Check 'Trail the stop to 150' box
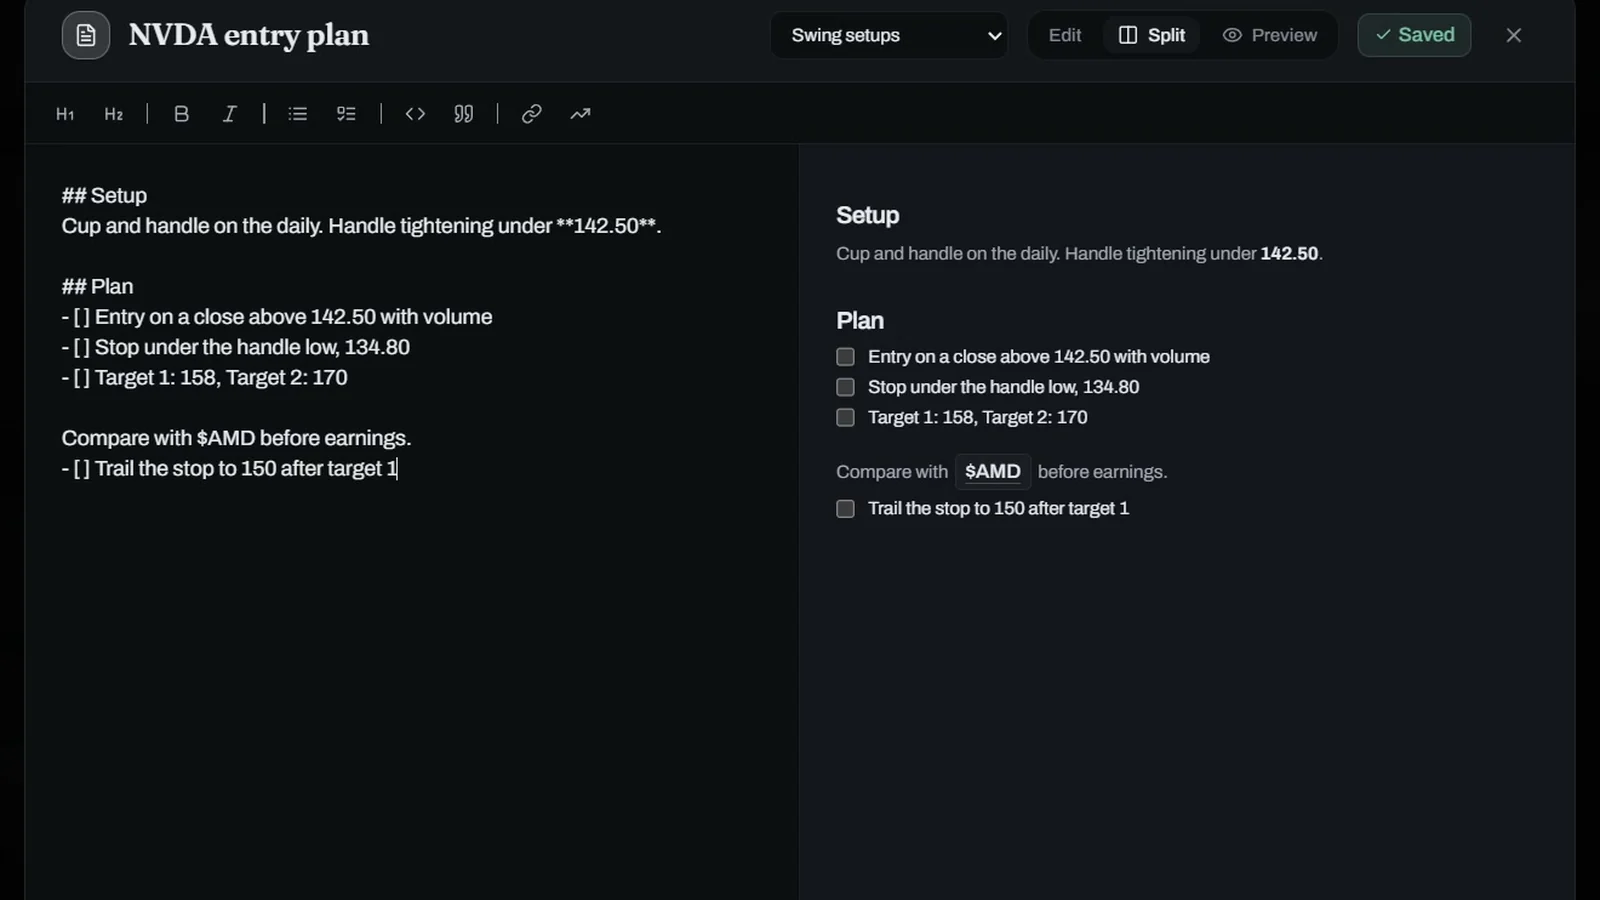 coord(845,509)
